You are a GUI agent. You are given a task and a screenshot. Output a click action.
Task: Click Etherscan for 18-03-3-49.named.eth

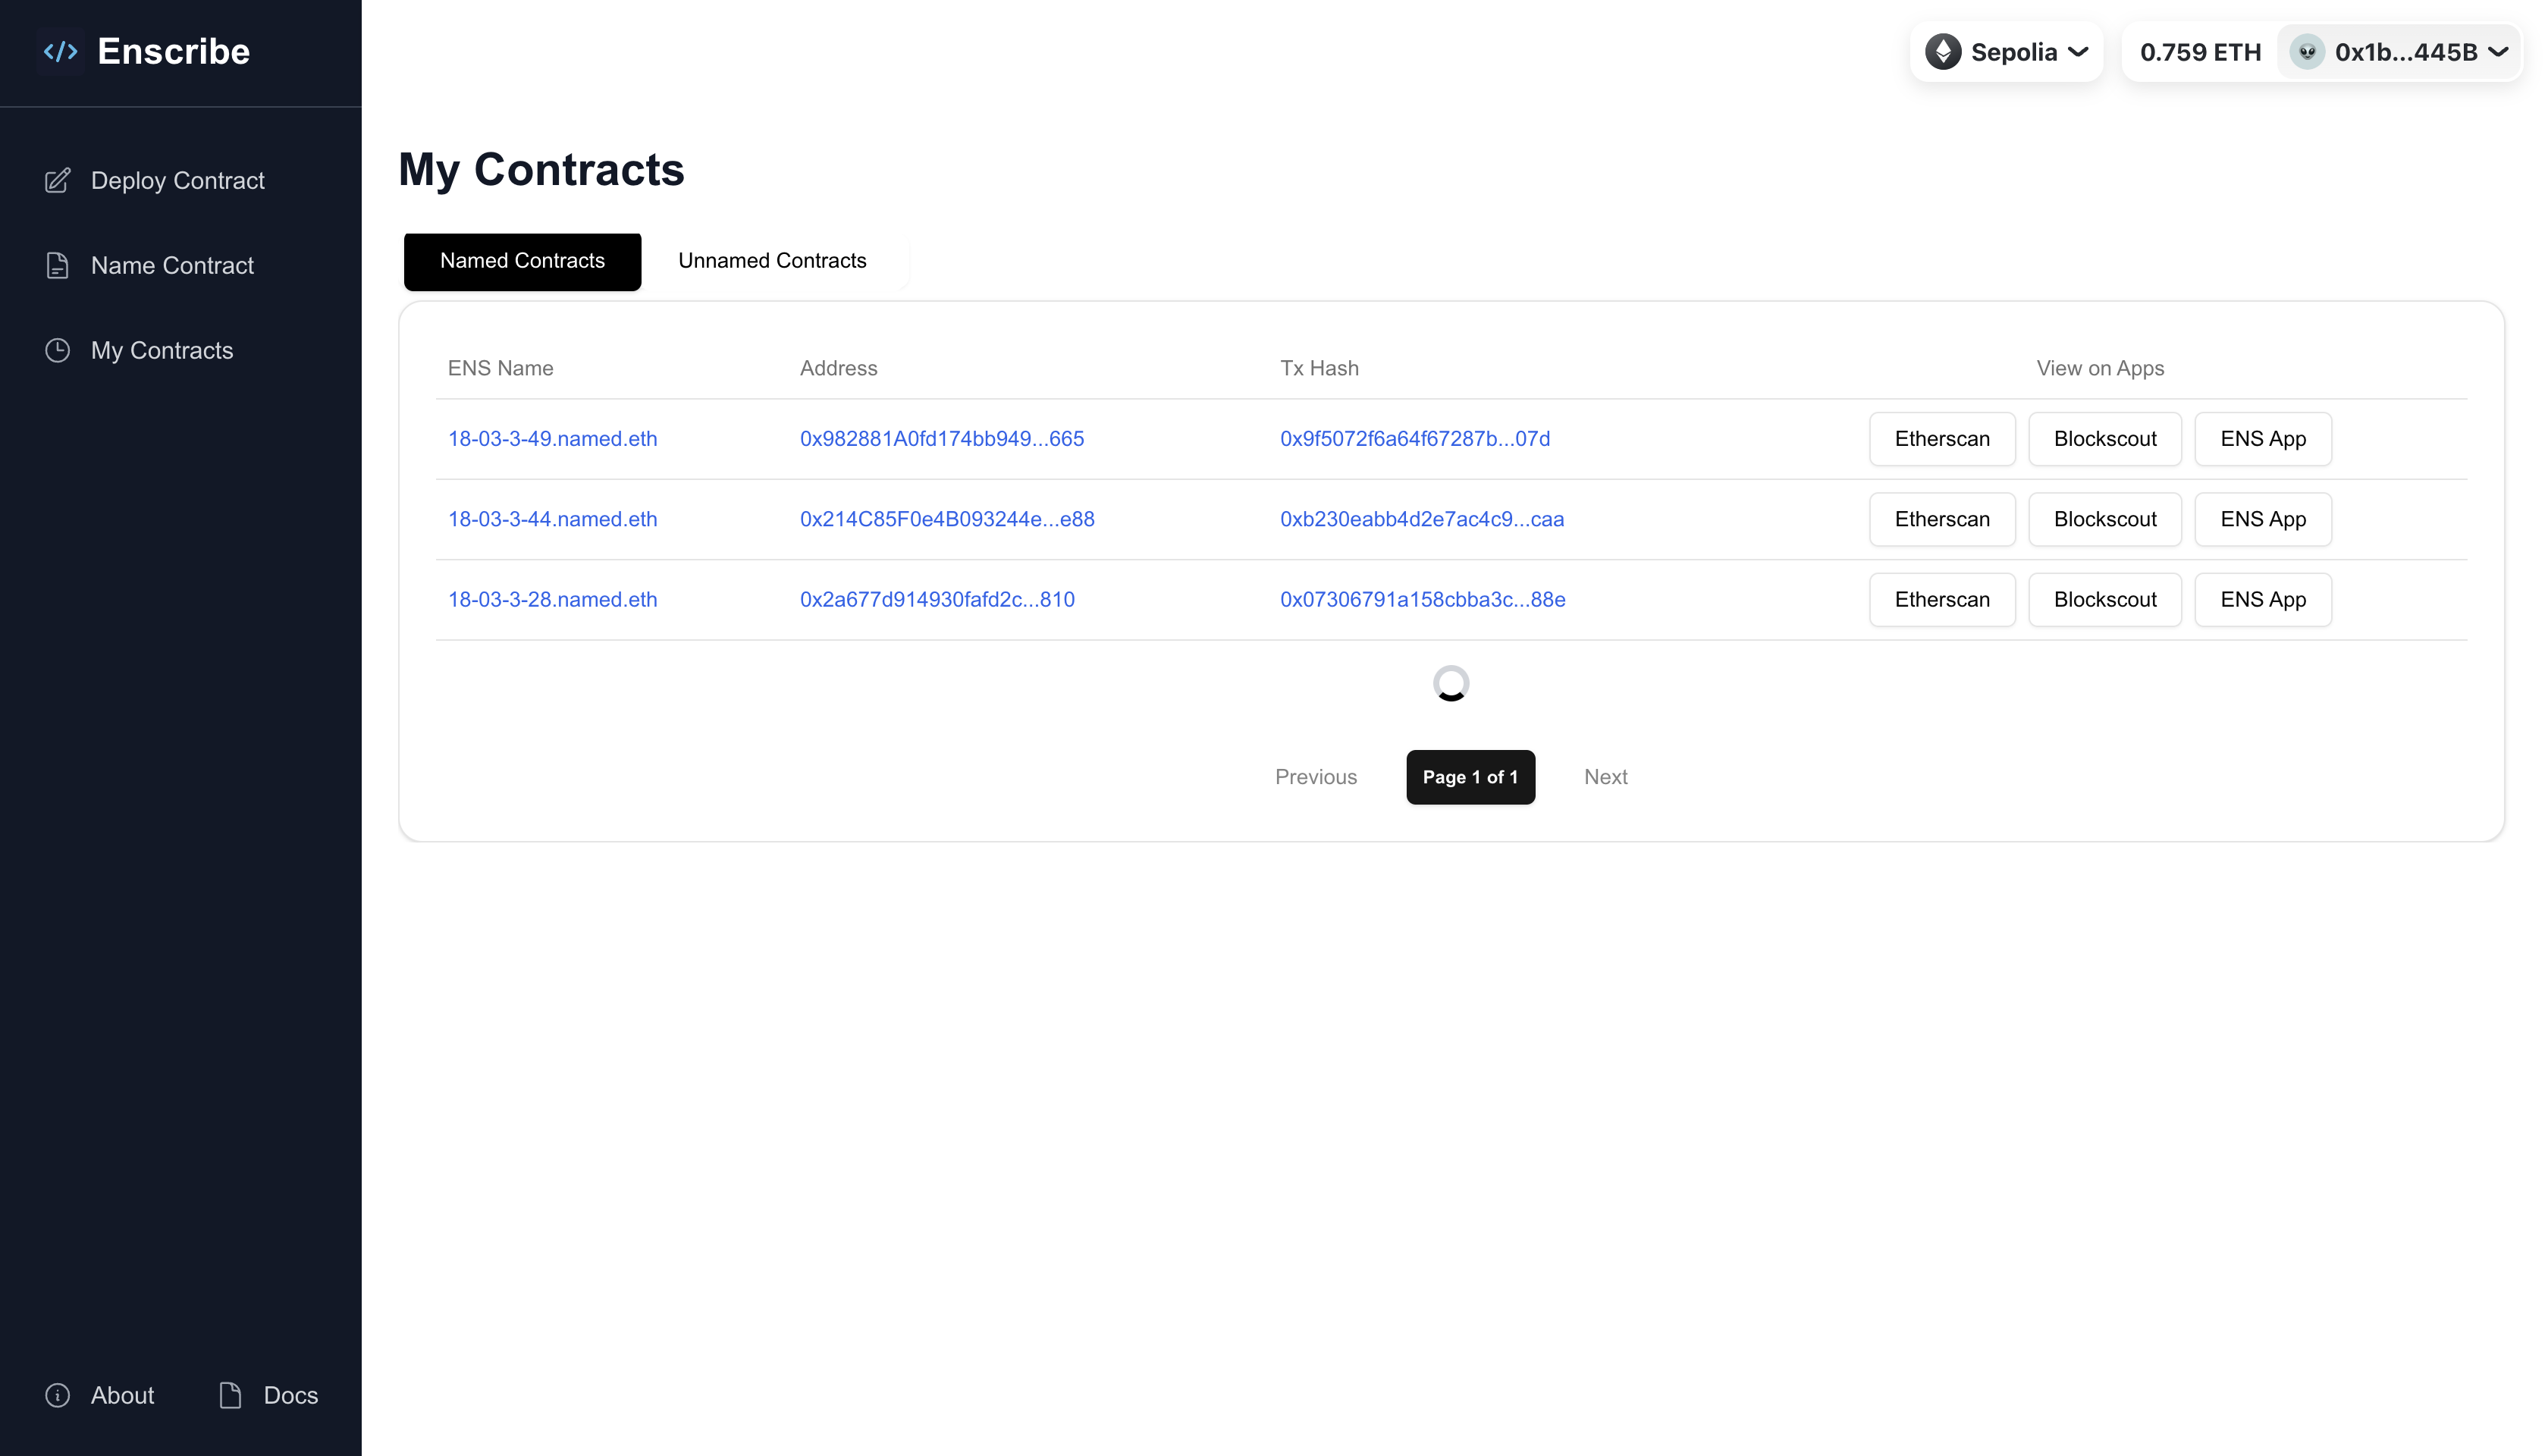pyautogui.click(x=1942, y=439)
